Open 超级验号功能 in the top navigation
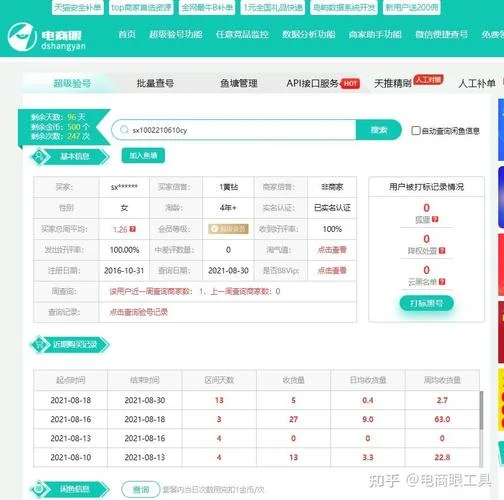Image resolution: width=504 pixels, height=500 pixels. [x=176, y=34]
